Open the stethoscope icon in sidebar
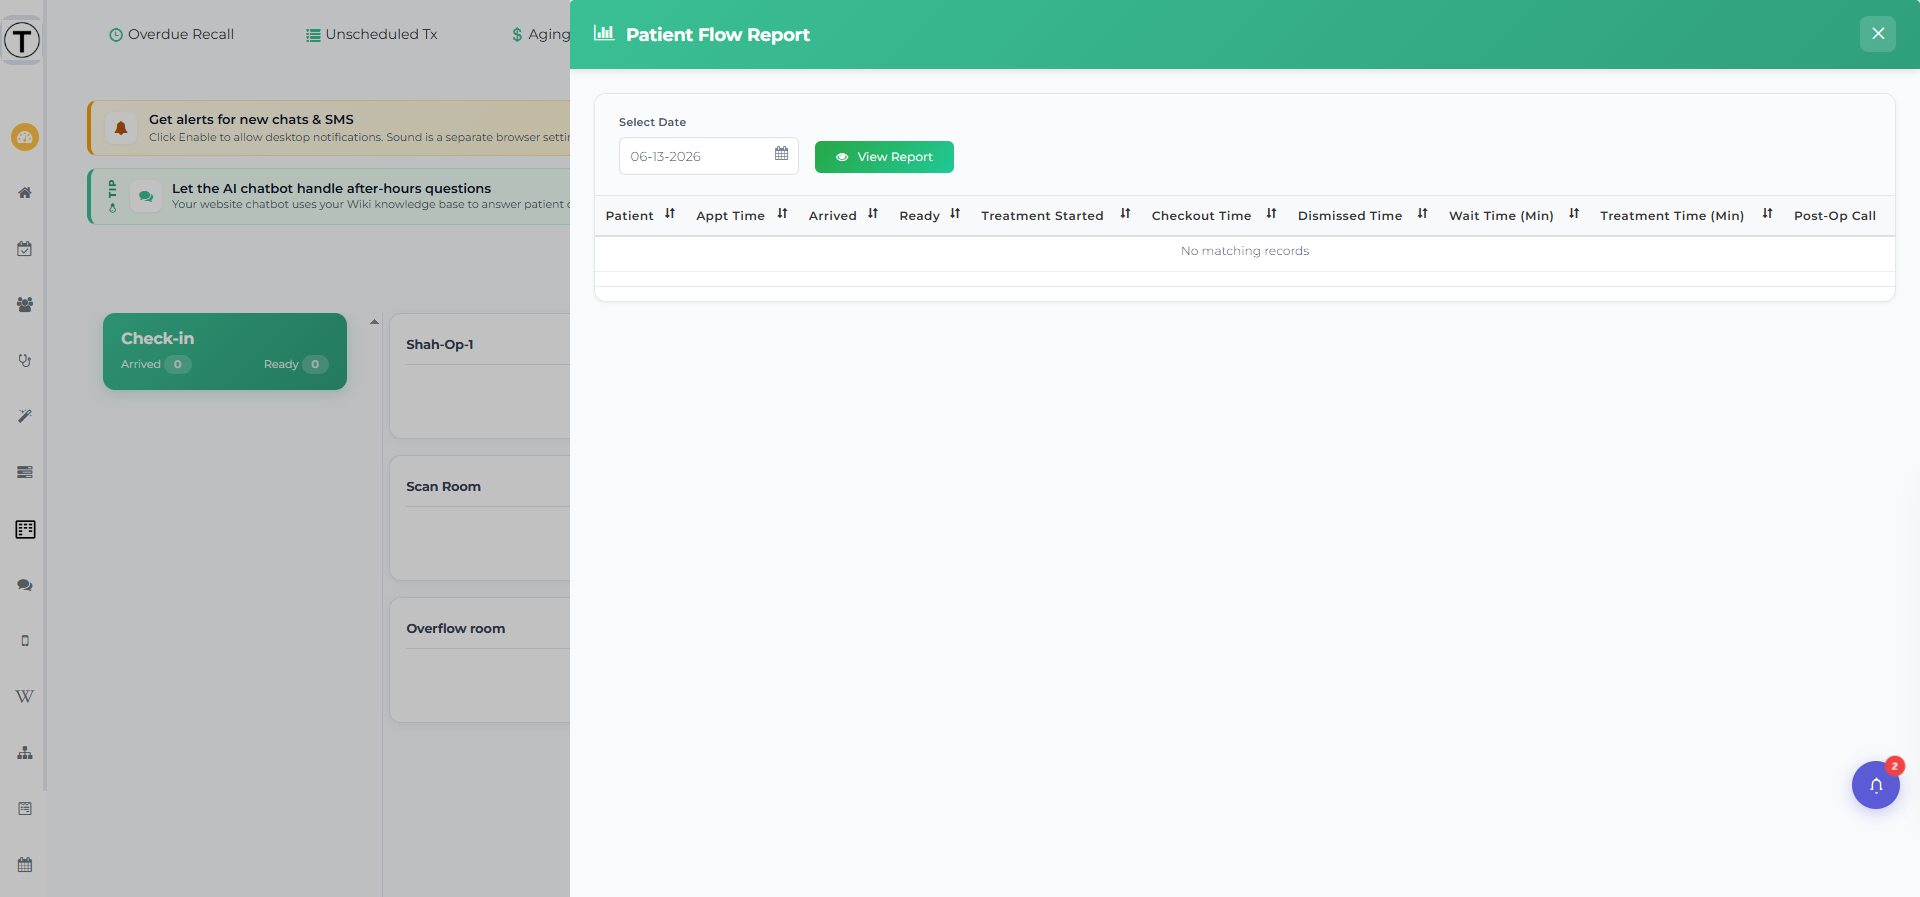 click(25, 360)
